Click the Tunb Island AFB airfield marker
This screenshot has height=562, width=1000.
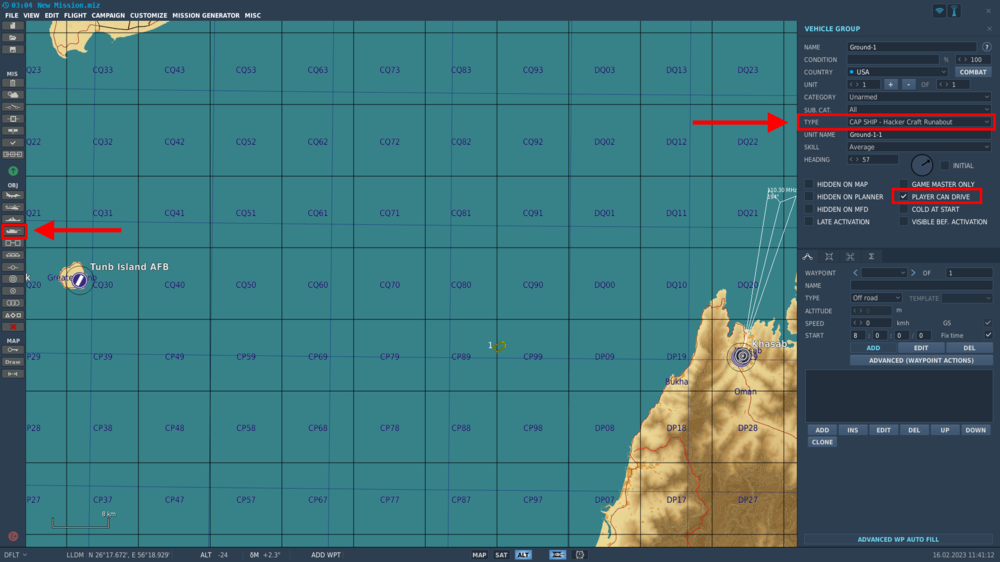coord(79,280)
